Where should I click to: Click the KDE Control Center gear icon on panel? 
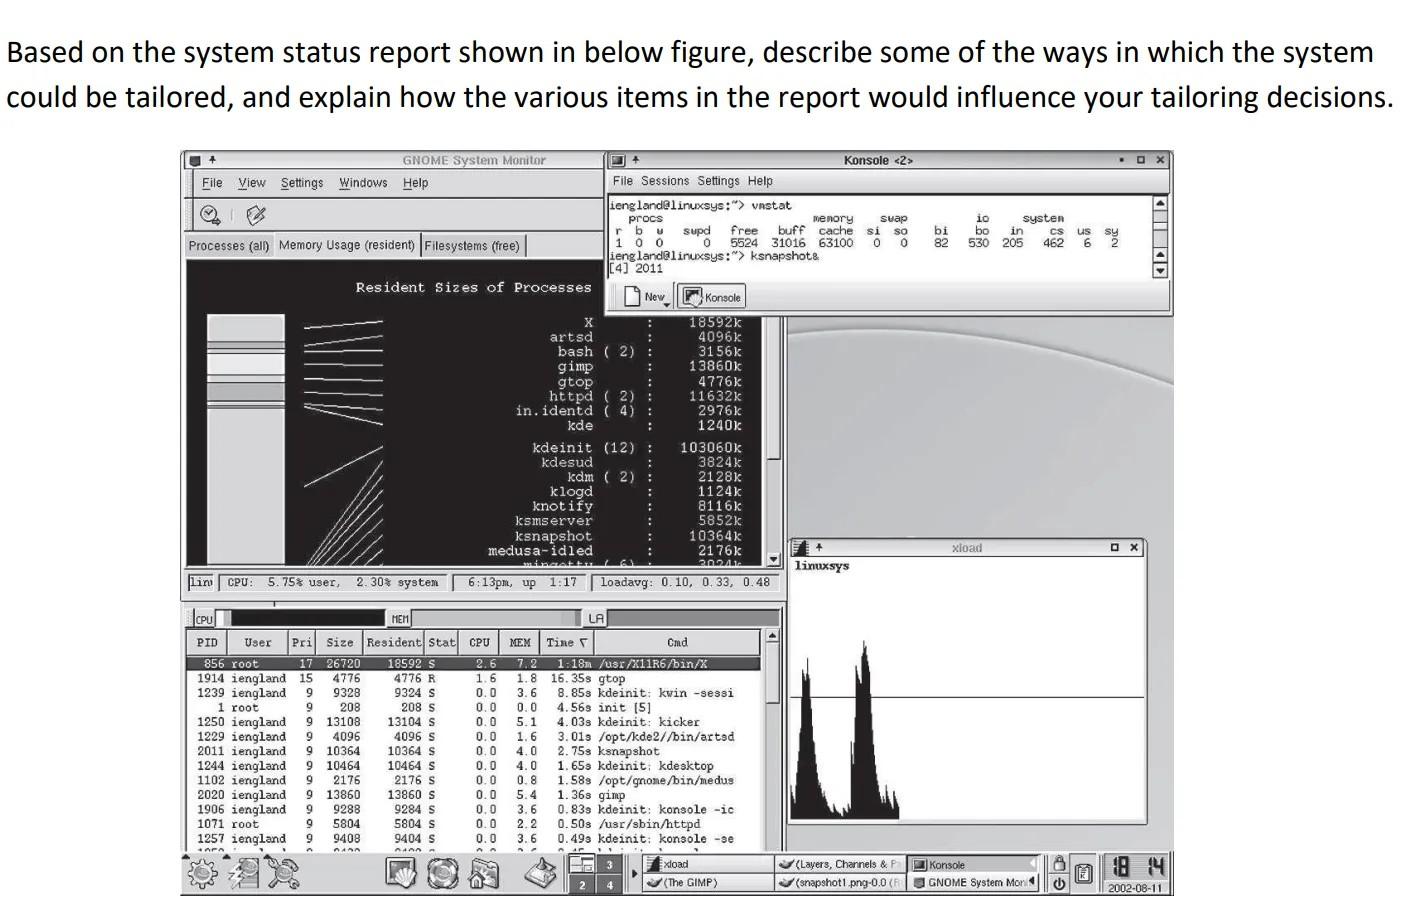(200, 873)
